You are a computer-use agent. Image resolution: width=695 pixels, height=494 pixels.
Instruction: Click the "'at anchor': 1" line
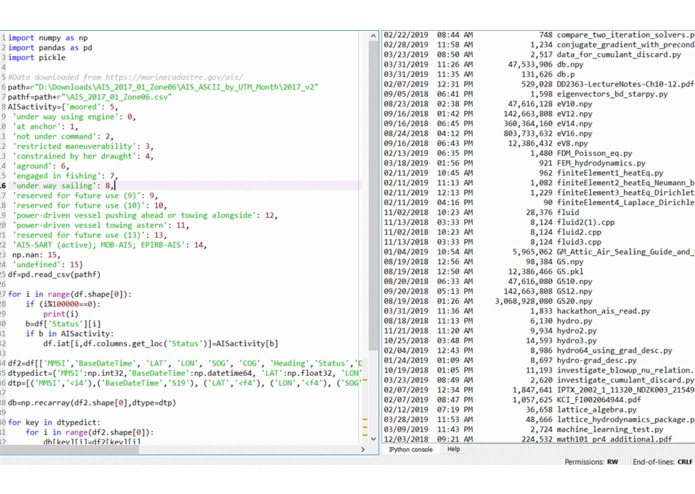[45, 126]
